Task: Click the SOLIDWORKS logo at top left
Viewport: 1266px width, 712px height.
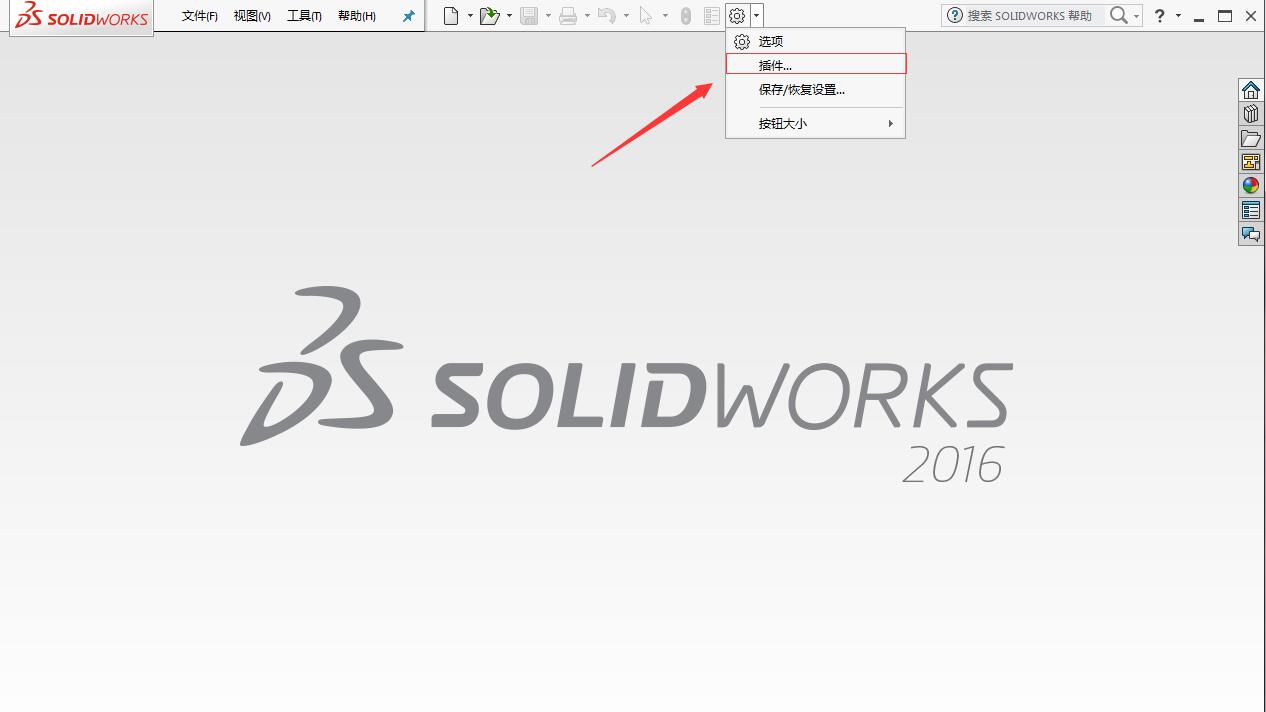Action: tap(82, 16)
